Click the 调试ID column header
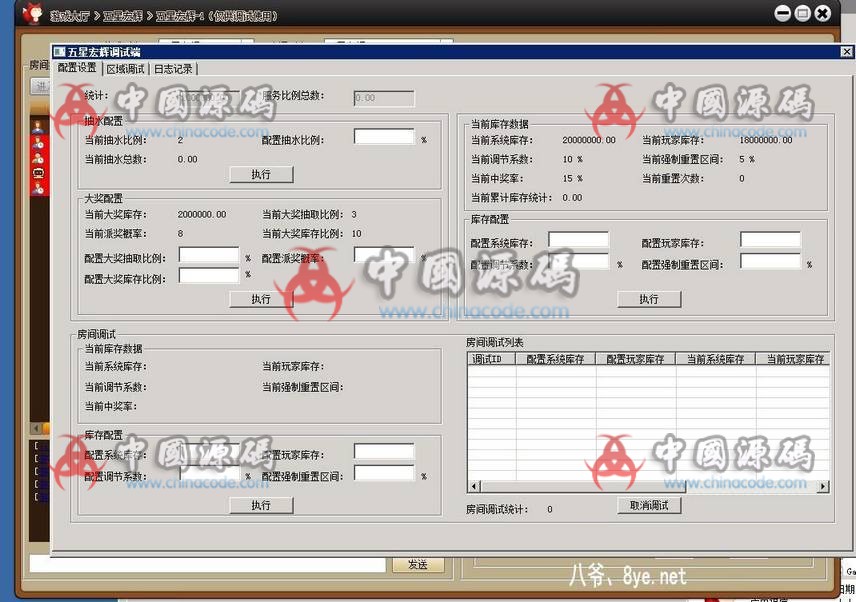The image size is (856, 602). 492,359
